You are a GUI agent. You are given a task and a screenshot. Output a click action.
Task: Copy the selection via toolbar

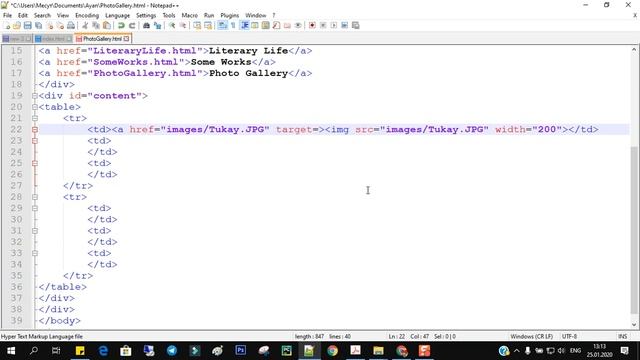coord(96,25)
